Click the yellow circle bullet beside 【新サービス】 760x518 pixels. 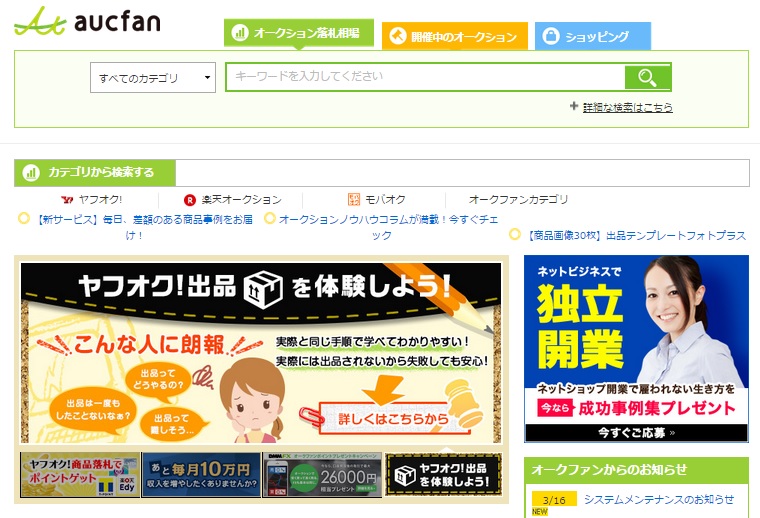[24, 219]
